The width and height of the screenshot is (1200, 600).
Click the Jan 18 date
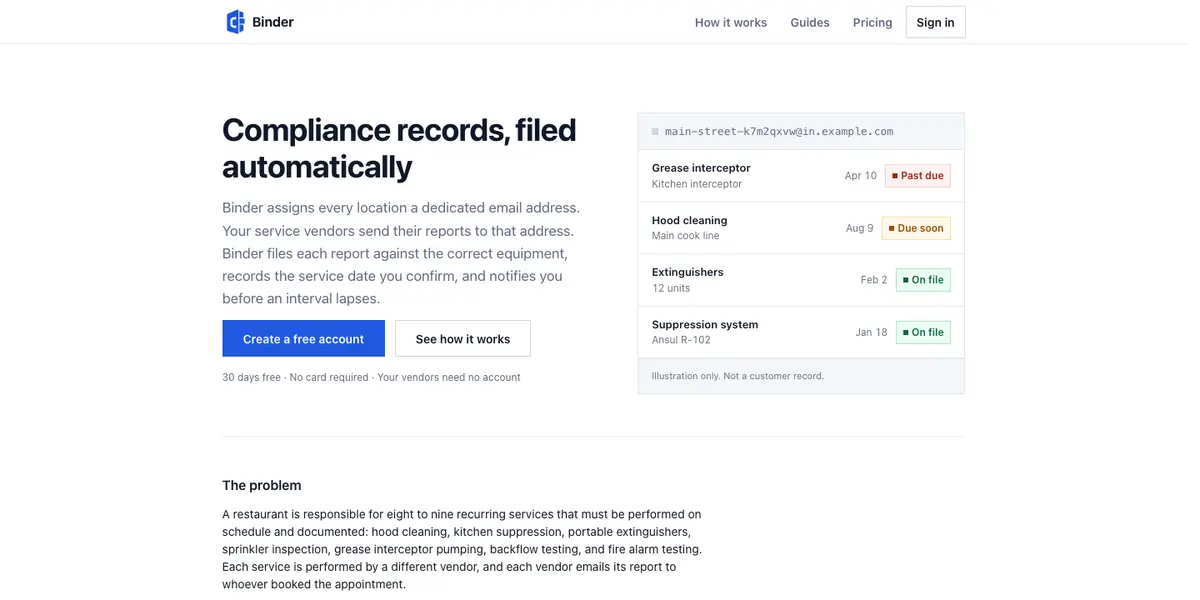871,332
